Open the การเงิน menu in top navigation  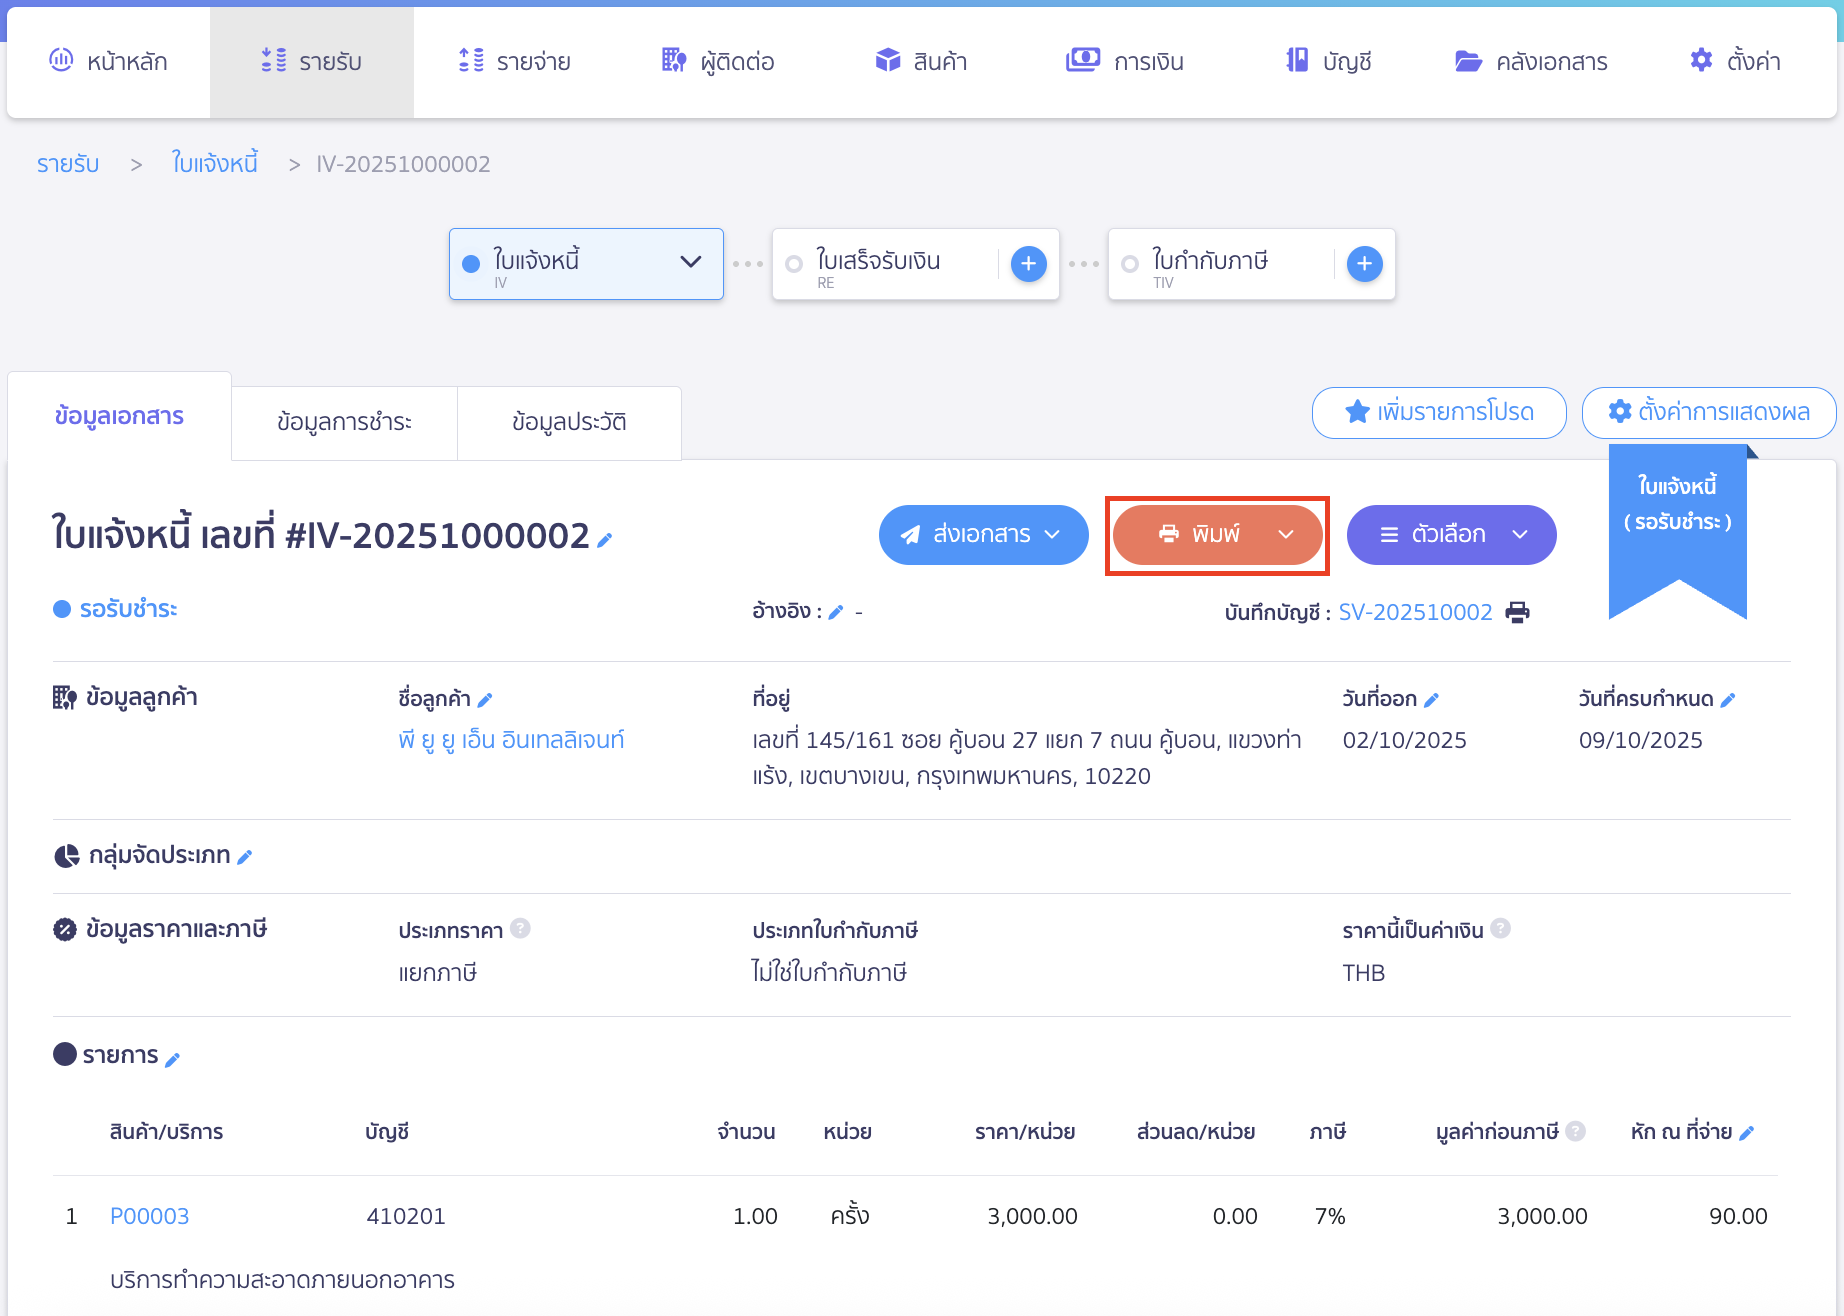(1125, 62)
